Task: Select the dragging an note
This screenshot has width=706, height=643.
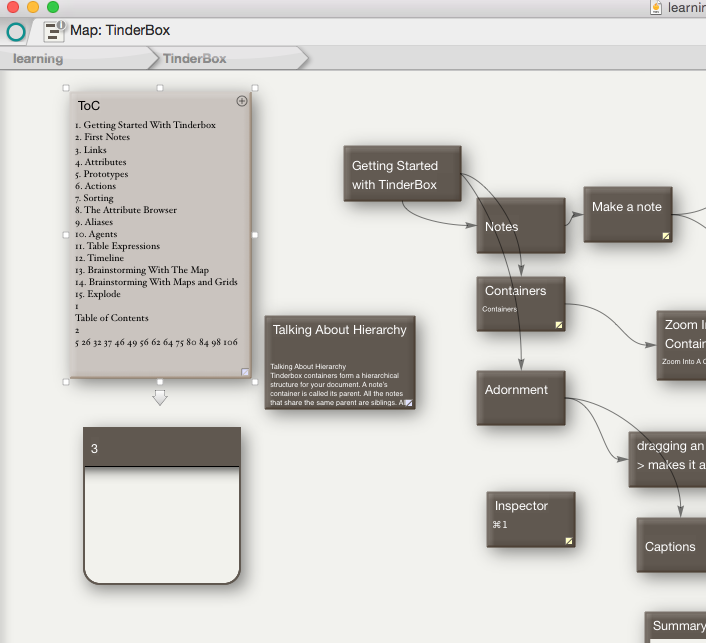Action: 667,459
